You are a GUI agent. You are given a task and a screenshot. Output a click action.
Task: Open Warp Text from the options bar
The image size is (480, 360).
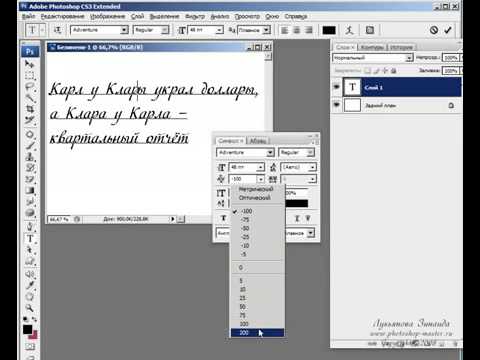349,30
